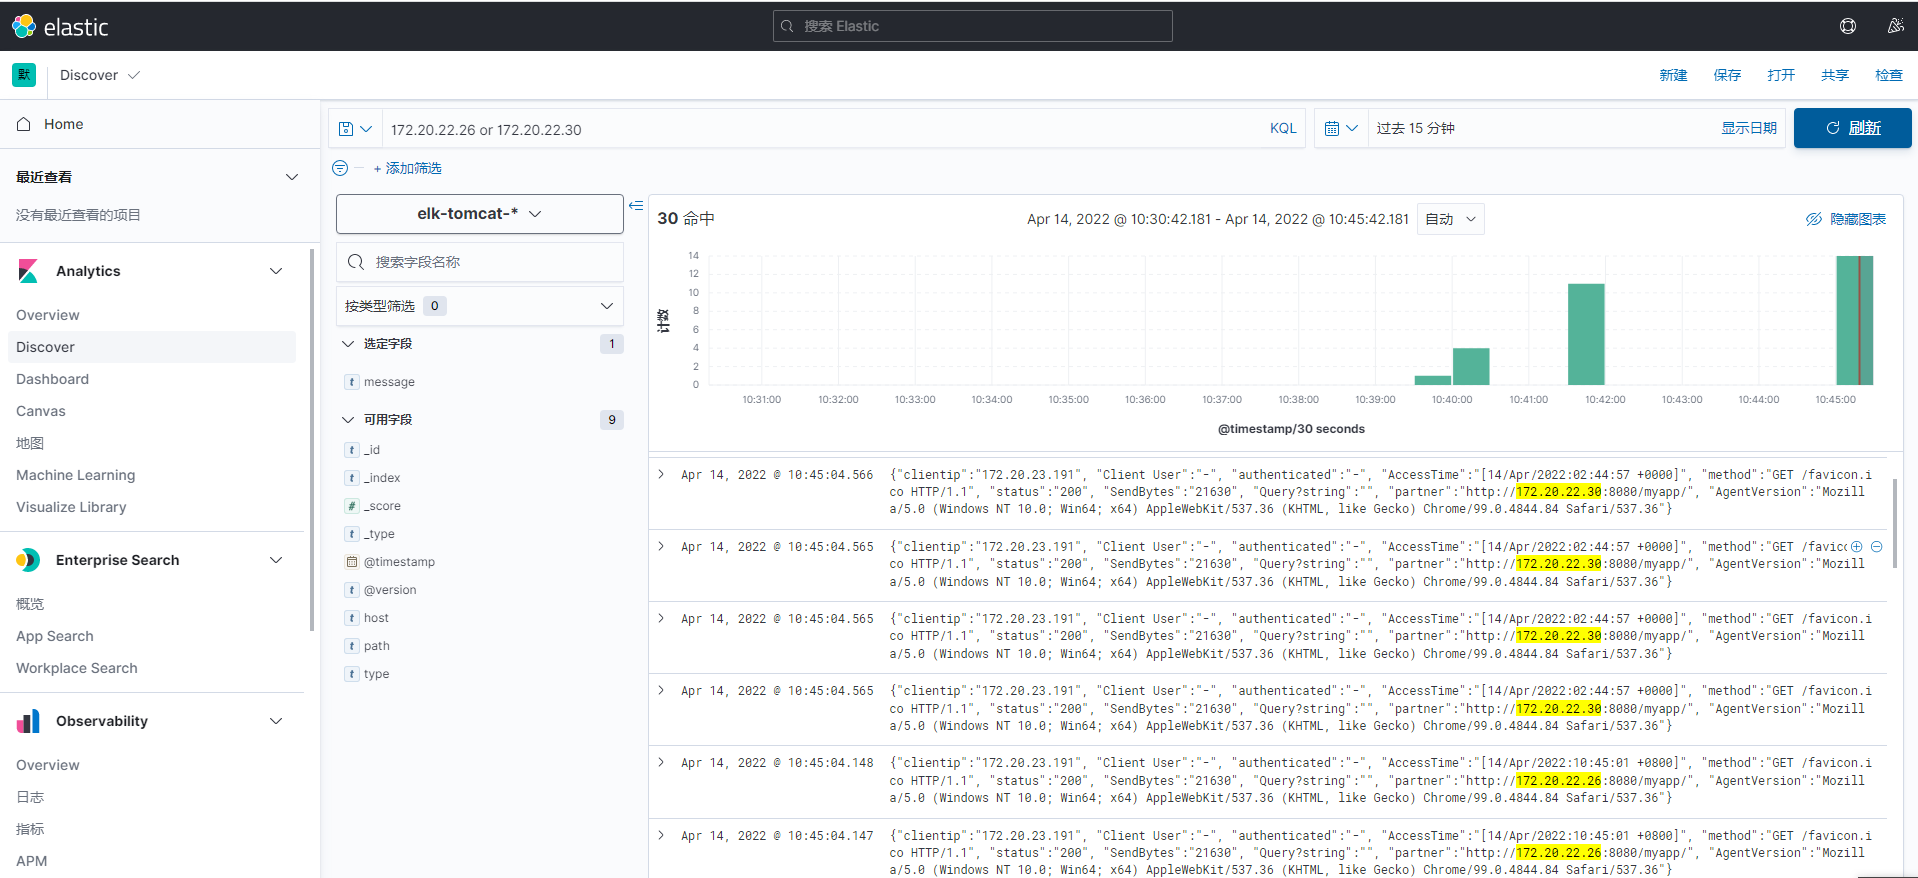Open the saved query disk icon menu
Image resolution: width=1918 pixels, height=878 pixels.
(355, 129)
